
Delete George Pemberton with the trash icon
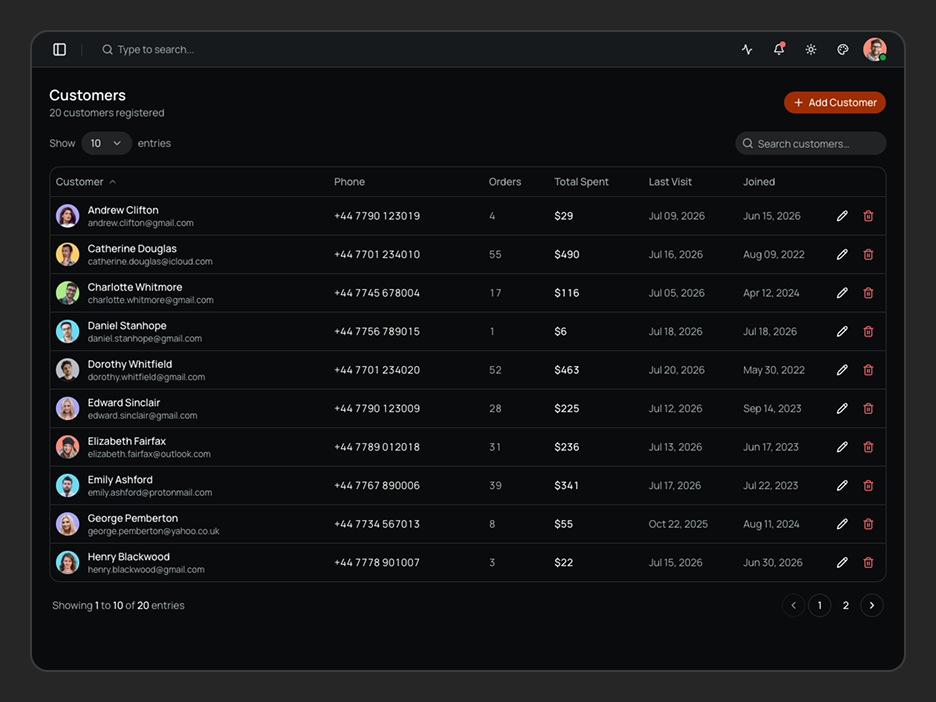pyautogui.click(x=869, y=524)
